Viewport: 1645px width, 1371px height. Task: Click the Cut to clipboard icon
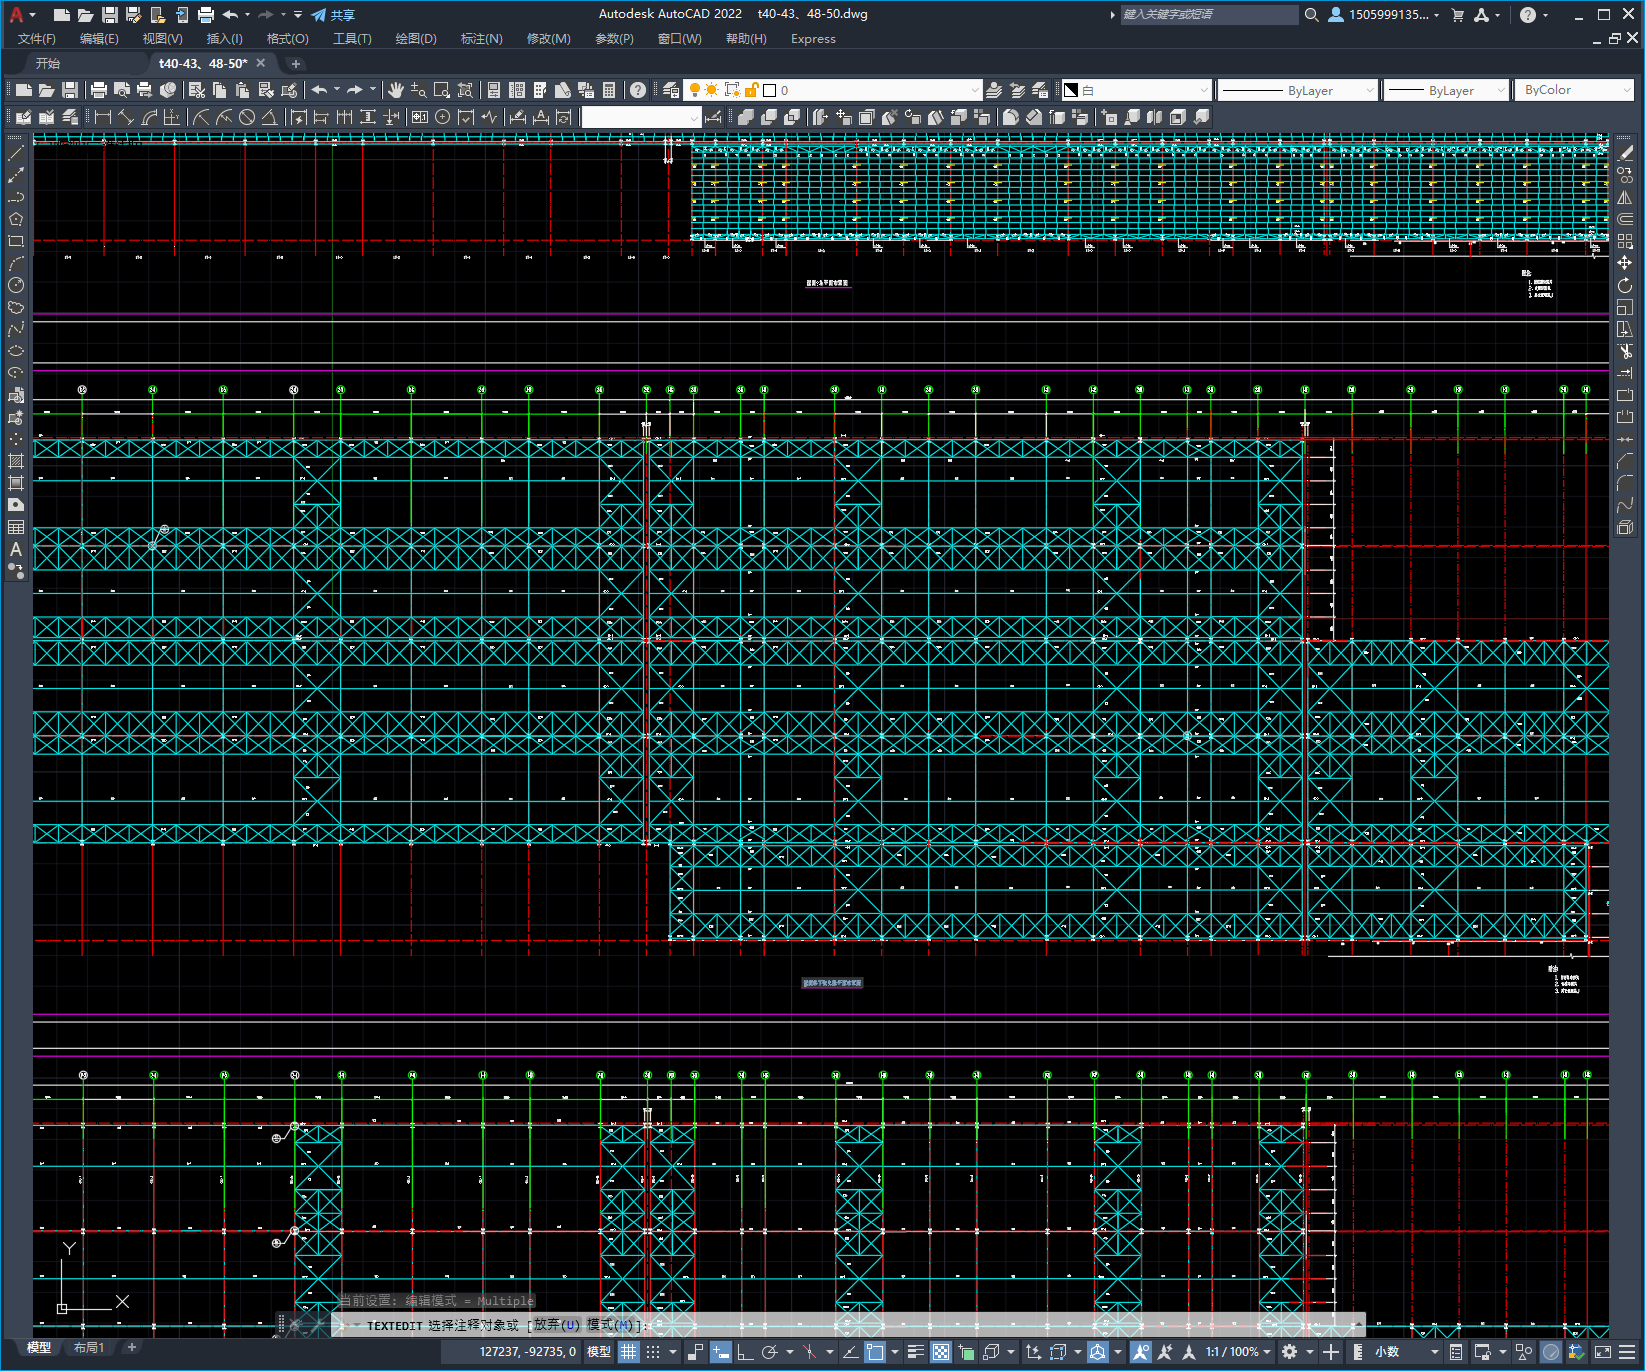pos(197,90)
